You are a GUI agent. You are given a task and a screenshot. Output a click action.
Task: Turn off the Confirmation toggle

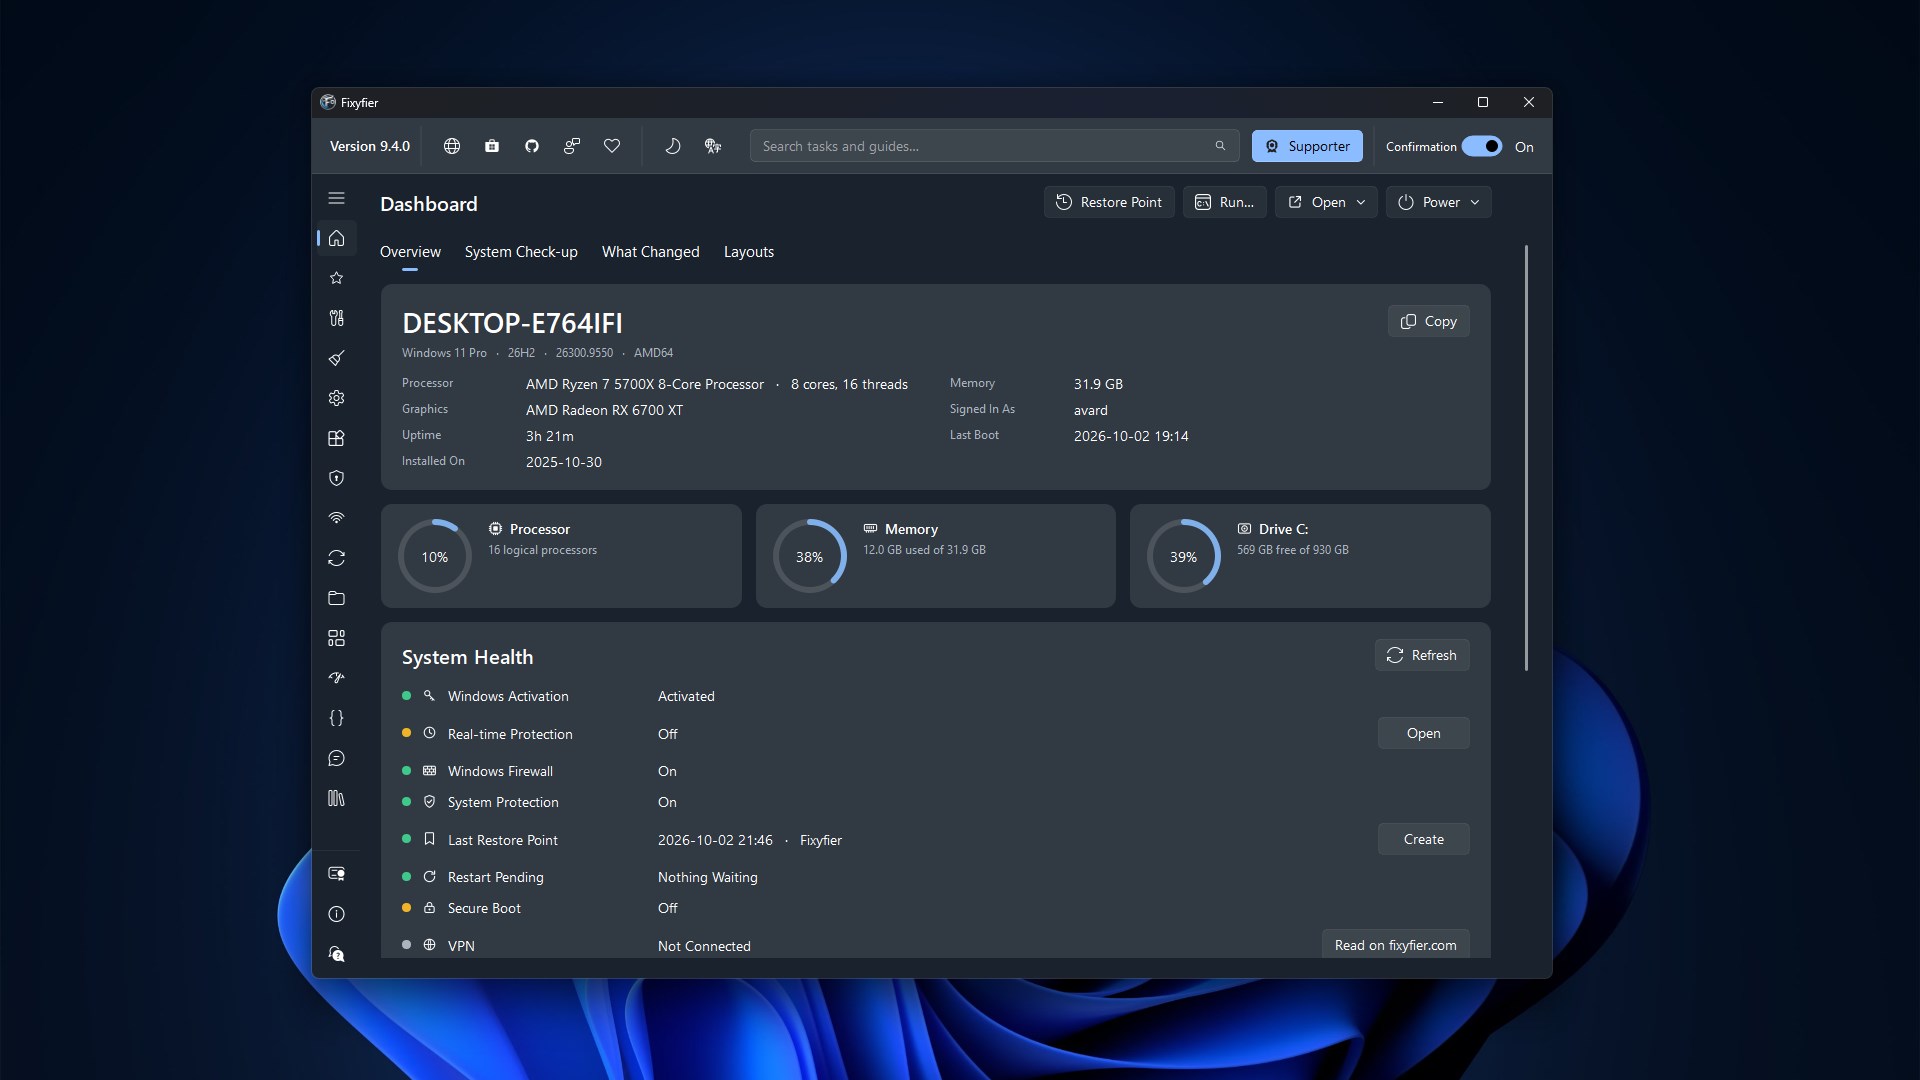click(1481, 146)
